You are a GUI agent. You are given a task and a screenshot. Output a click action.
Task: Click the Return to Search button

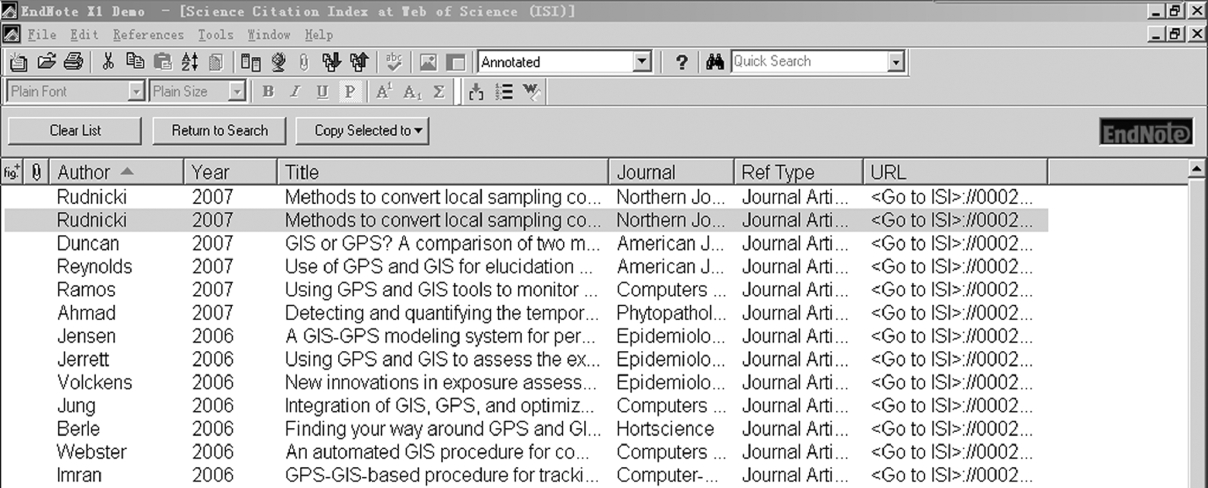click(x=220, y=130)
